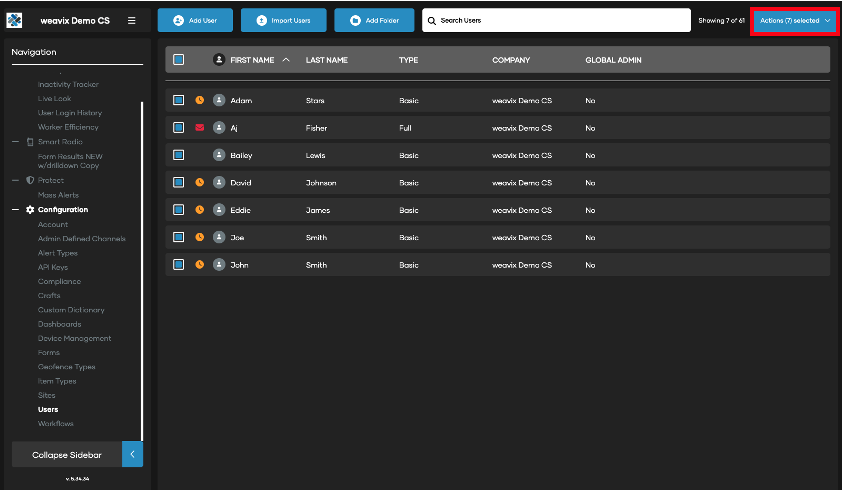Click the sidebar navigation scrollbar
The width and height of the screenshot is (842, 490).
pyautogui.click(x=142, y=270)
